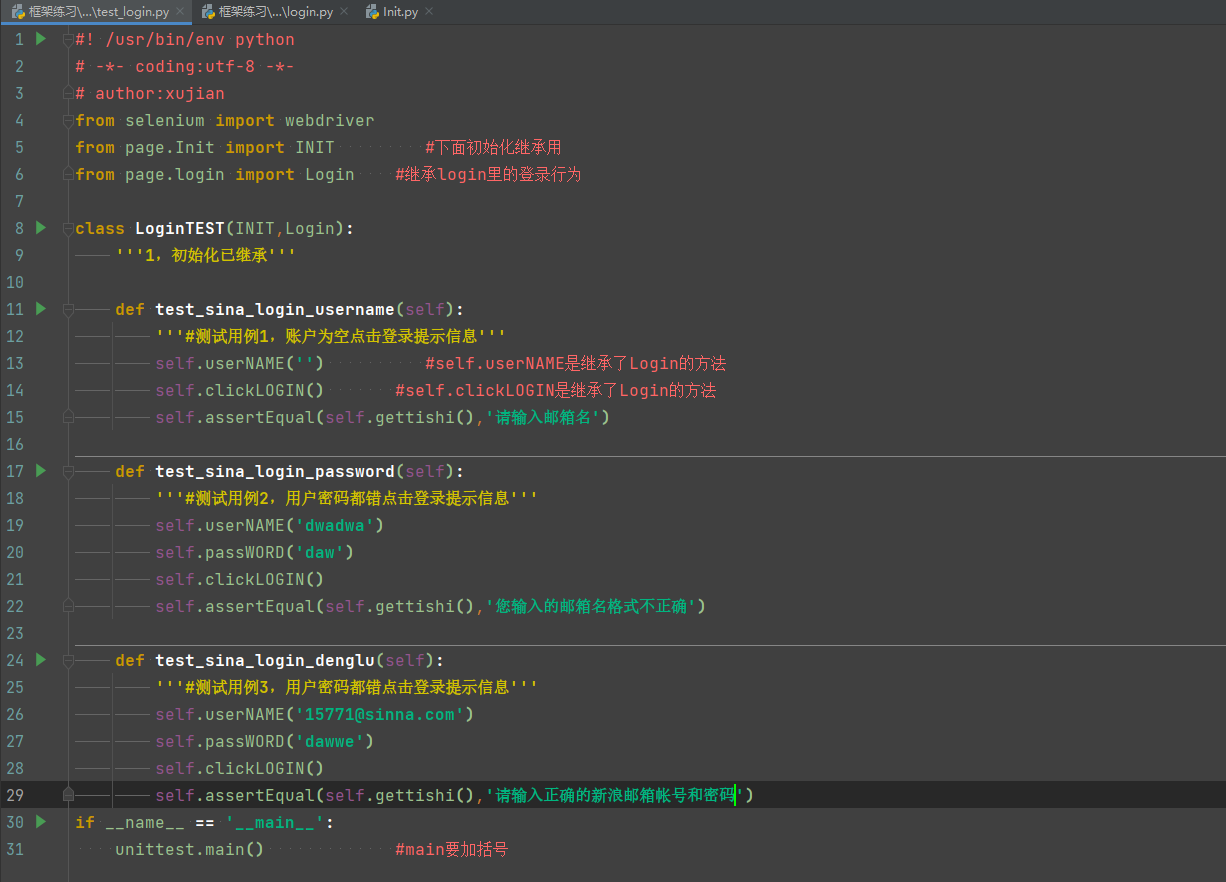This screenshot has height=882, width=1226.
Task: Click Login in the page.login import line
Action: (330, 175)
